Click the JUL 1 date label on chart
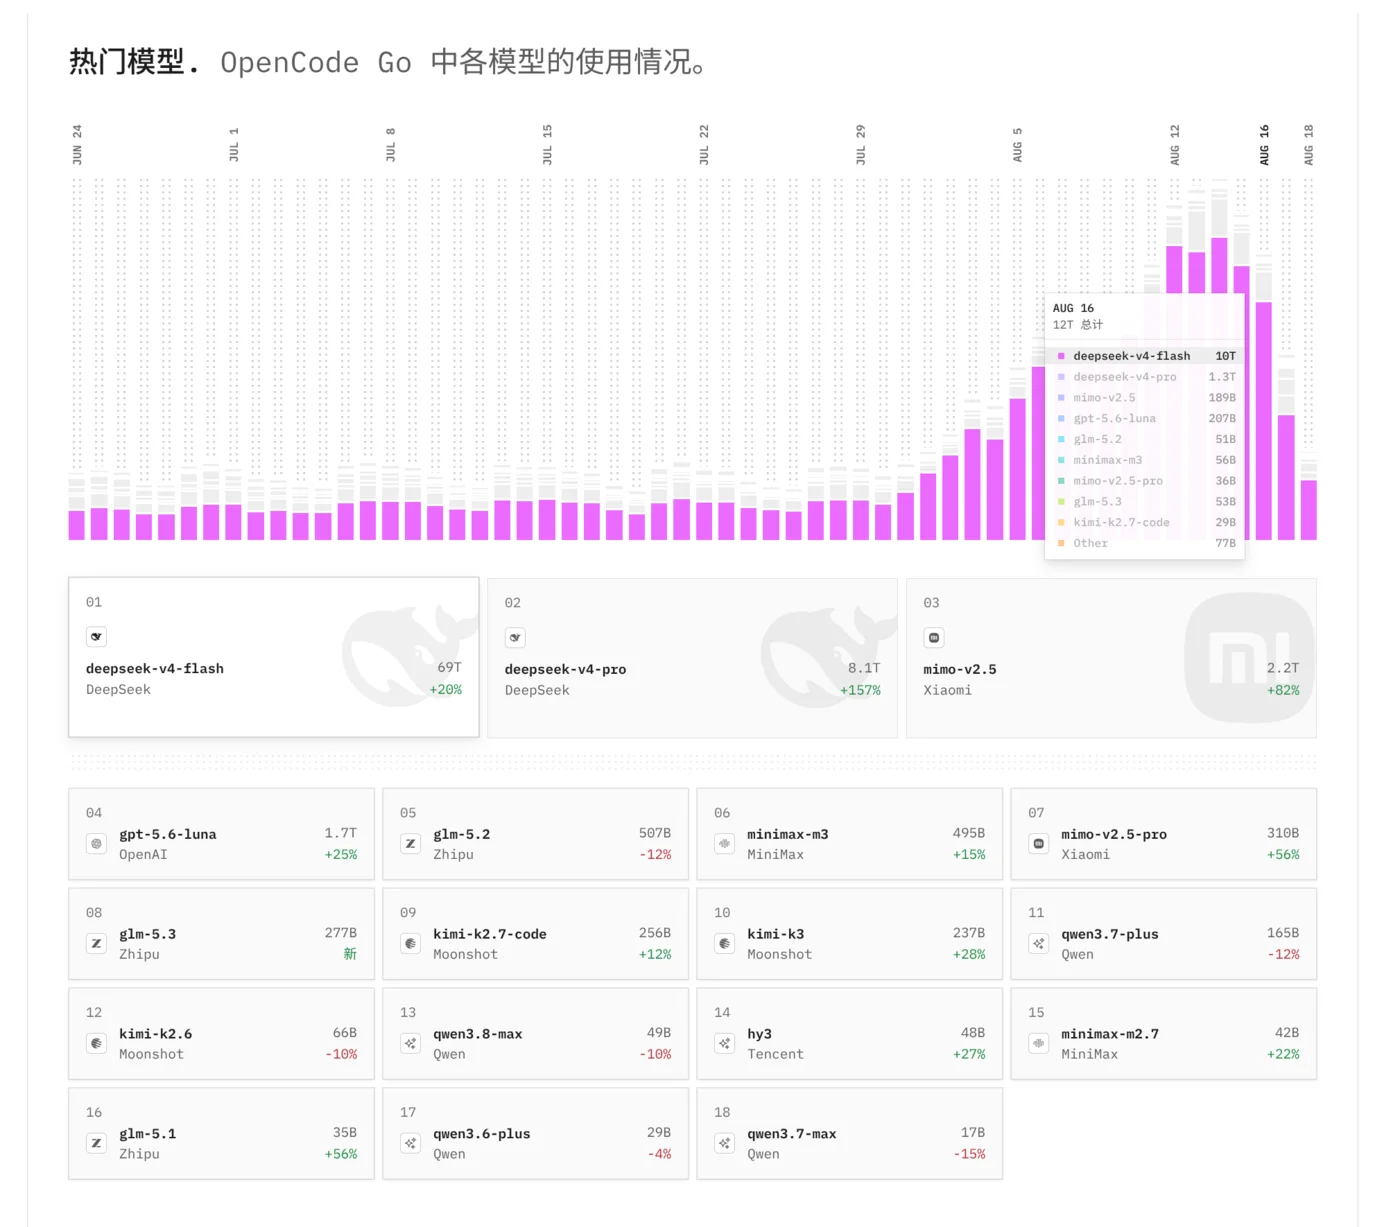The image size is (1400, 1227). (234, 145)
